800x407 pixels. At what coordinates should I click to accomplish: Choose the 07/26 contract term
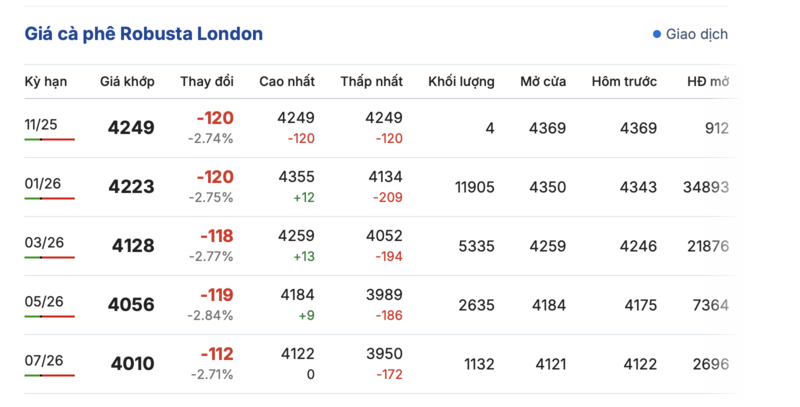tap(44, 359)
